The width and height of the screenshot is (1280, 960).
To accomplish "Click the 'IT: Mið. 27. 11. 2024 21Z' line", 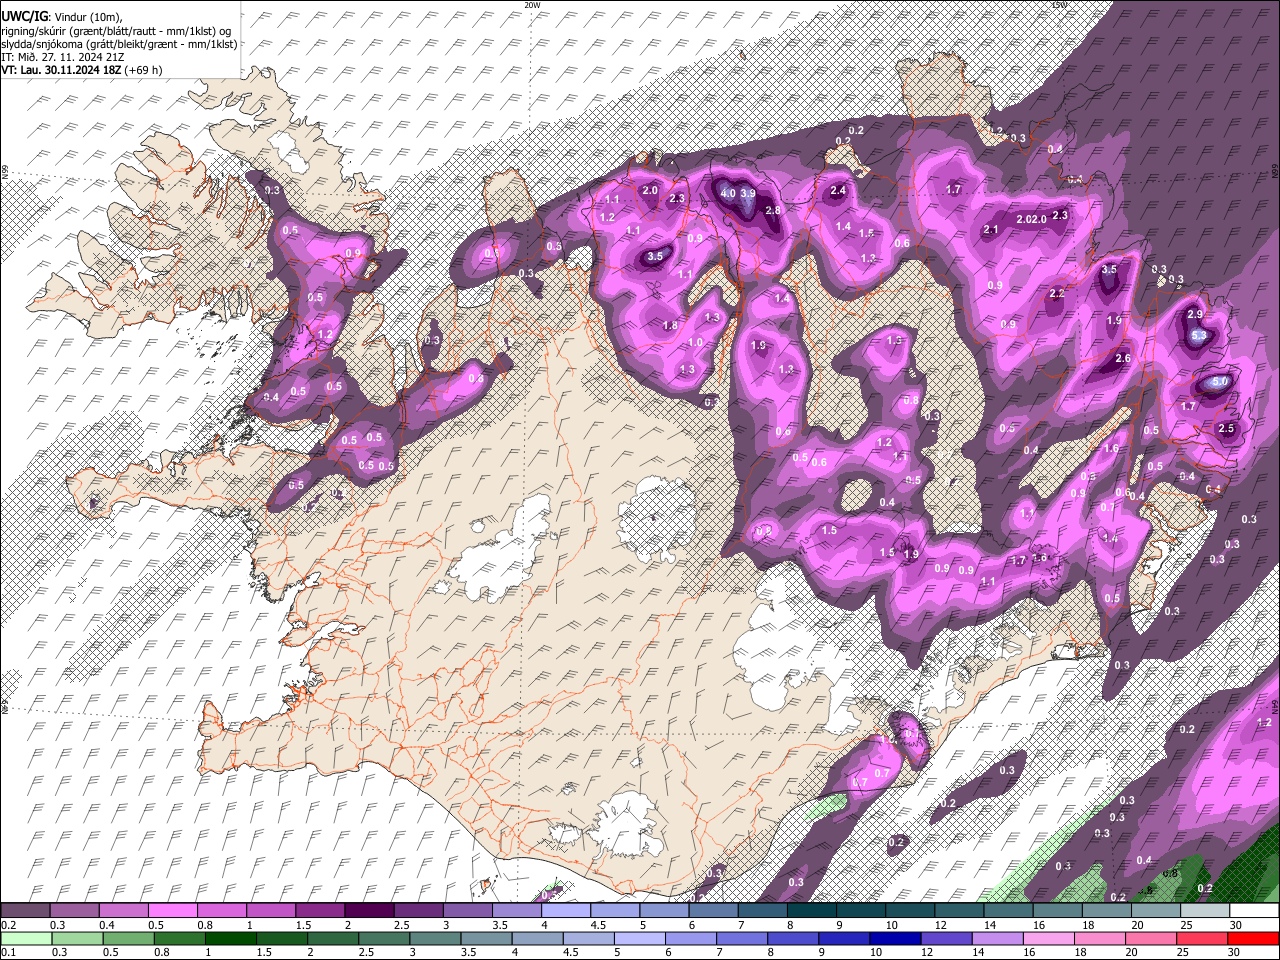I will [63, 57].
